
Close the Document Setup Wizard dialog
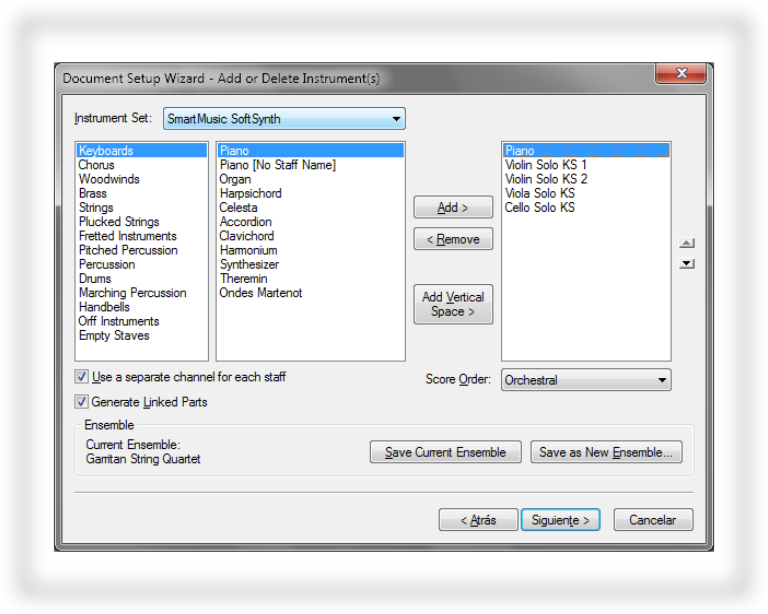(681, 74)
